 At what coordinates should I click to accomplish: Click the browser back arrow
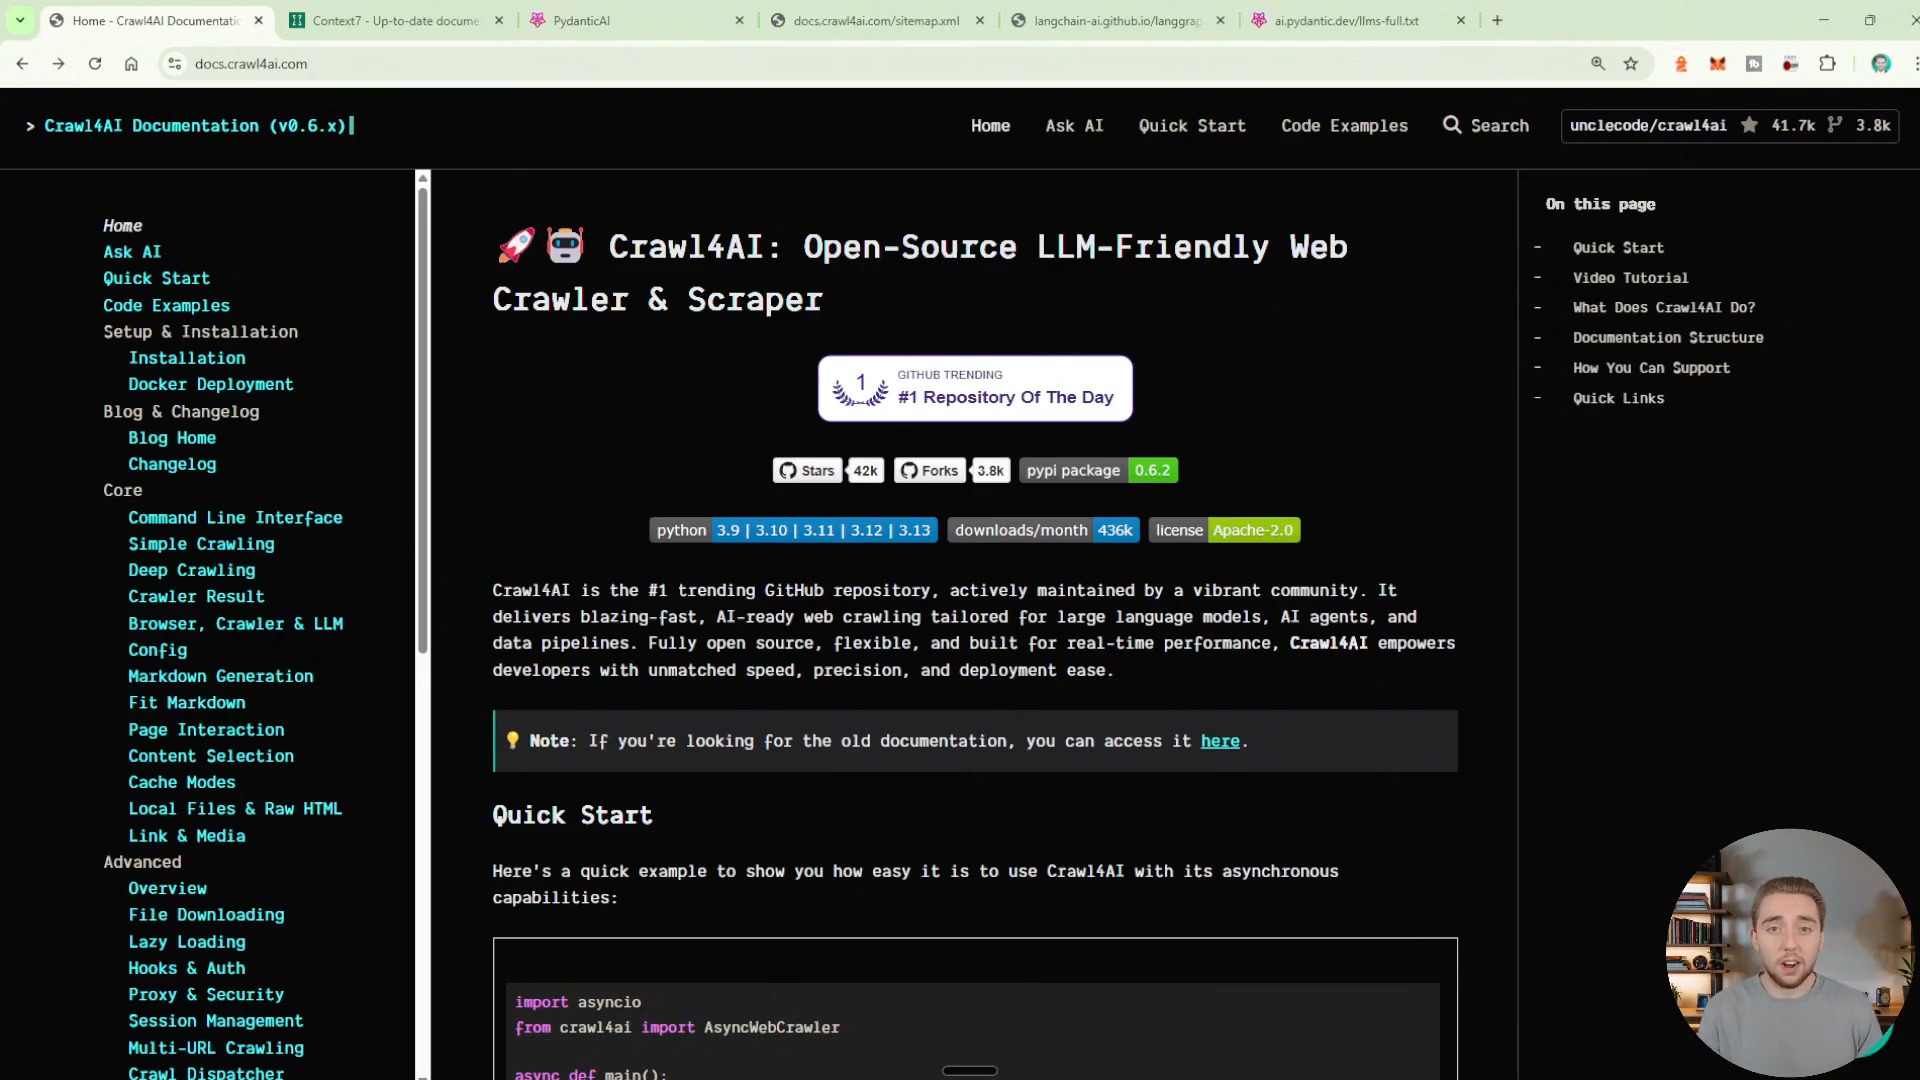22,64
